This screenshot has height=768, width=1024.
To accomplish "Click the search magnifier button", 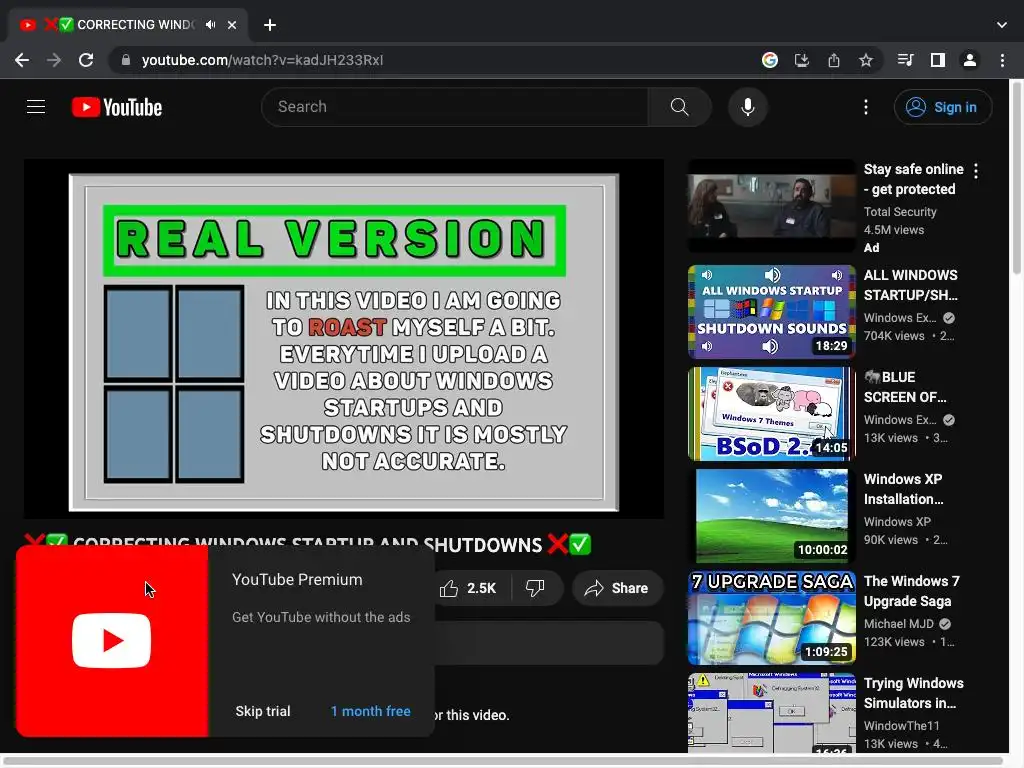I will pyautogui.click(x=679, y=107).
